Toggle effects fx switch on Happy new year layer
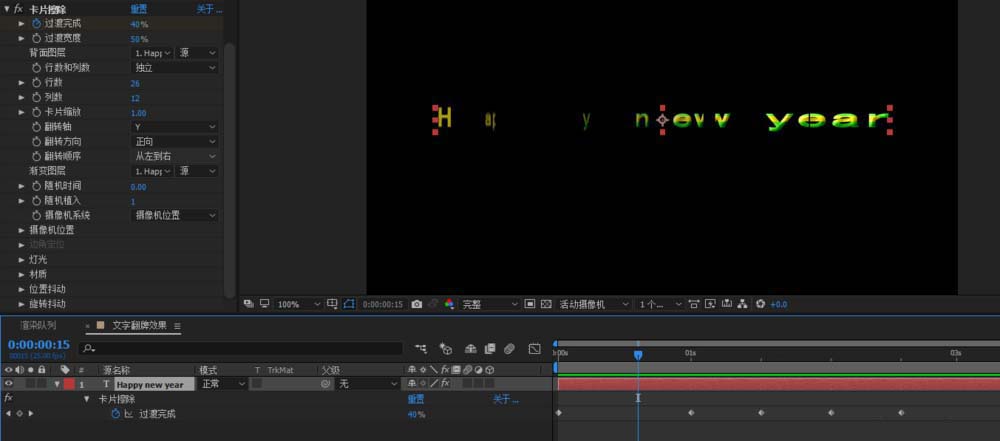The image size is (1000, 441). [x=445, y=384]
